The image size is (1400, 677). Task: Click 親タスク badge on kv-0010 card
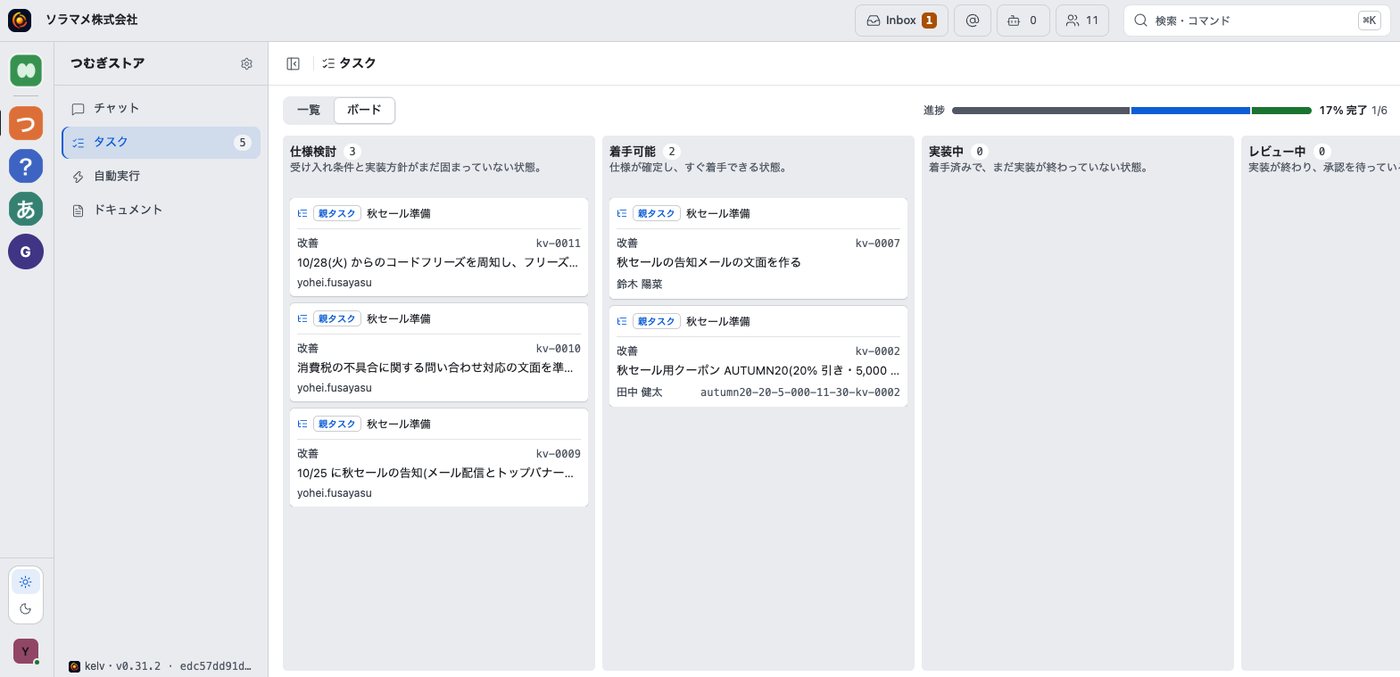(337, 318)
